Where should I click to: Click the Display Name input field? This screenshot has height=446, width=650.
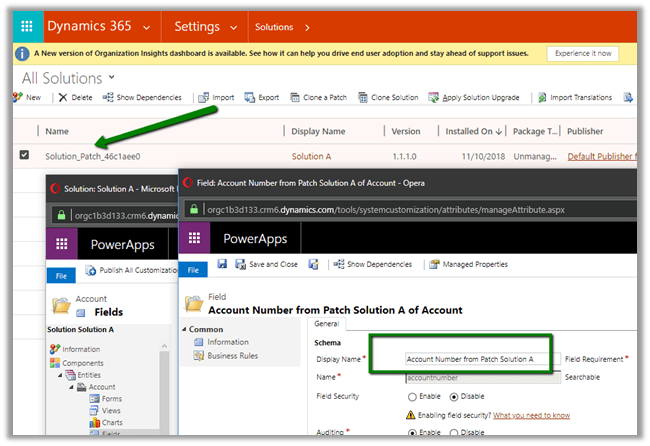pyautogui.click(x=476, y=359)
